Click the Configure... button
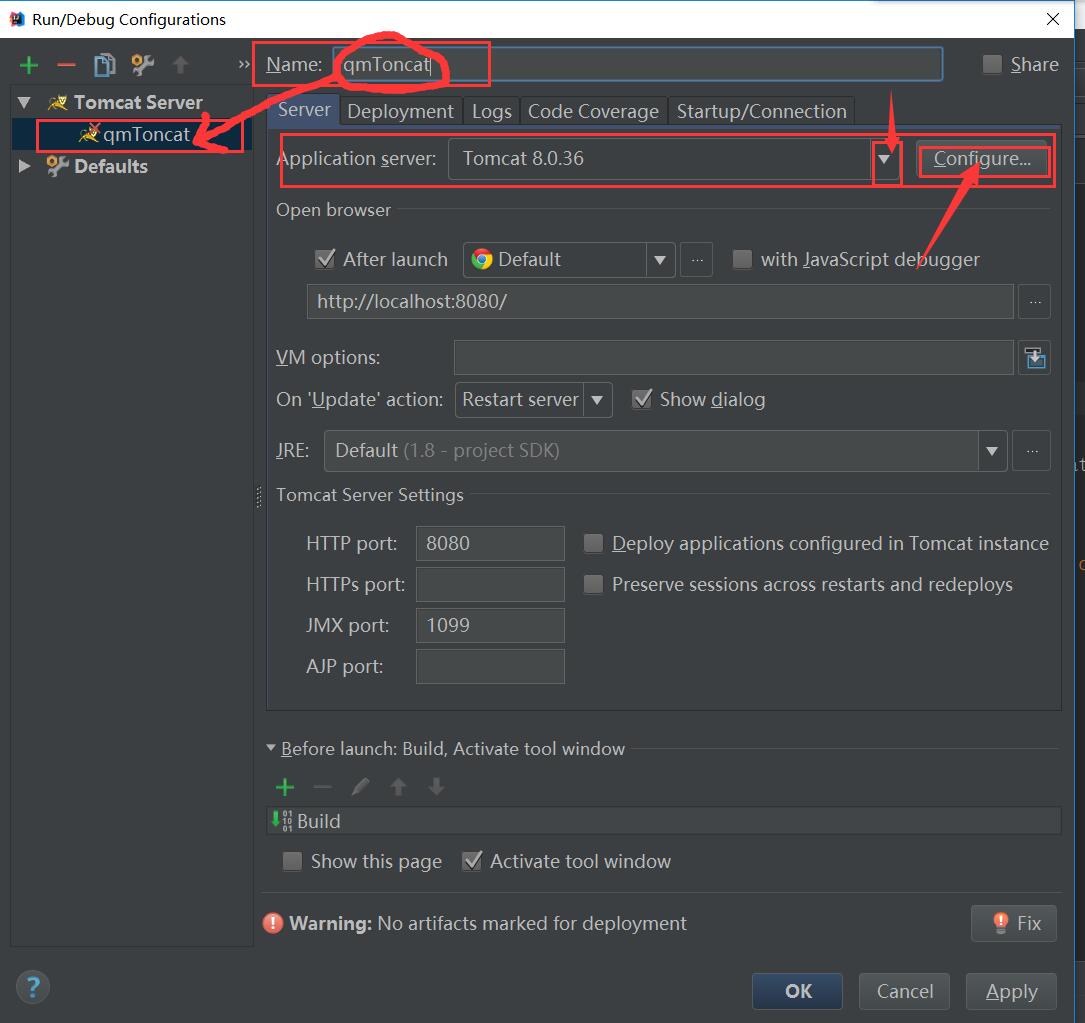 tap(982, 159)
